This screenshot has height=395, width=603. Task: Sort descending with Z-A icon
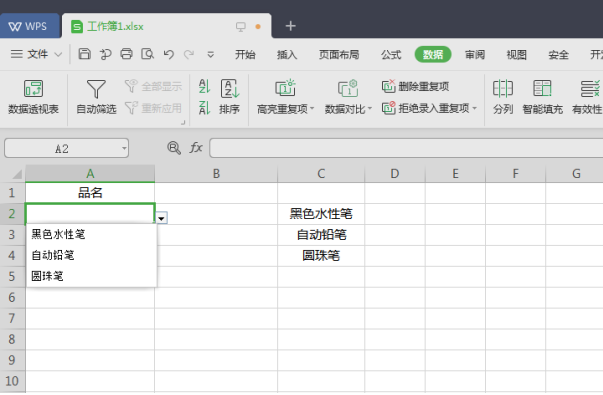[204, 108]
